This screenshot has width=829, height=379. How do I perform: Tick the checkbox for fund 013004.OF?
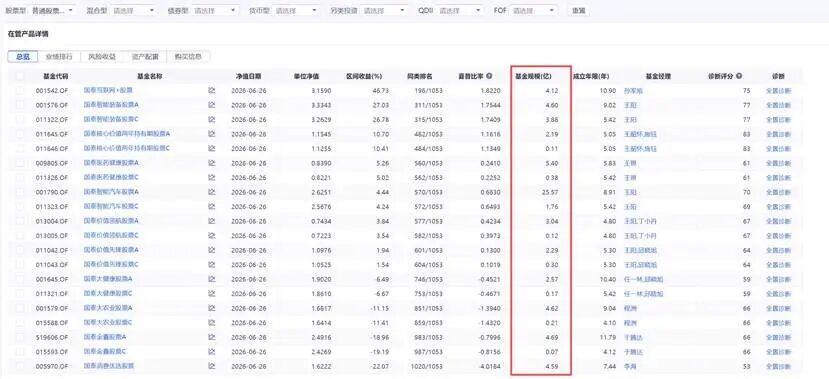(x=20, y=221)
